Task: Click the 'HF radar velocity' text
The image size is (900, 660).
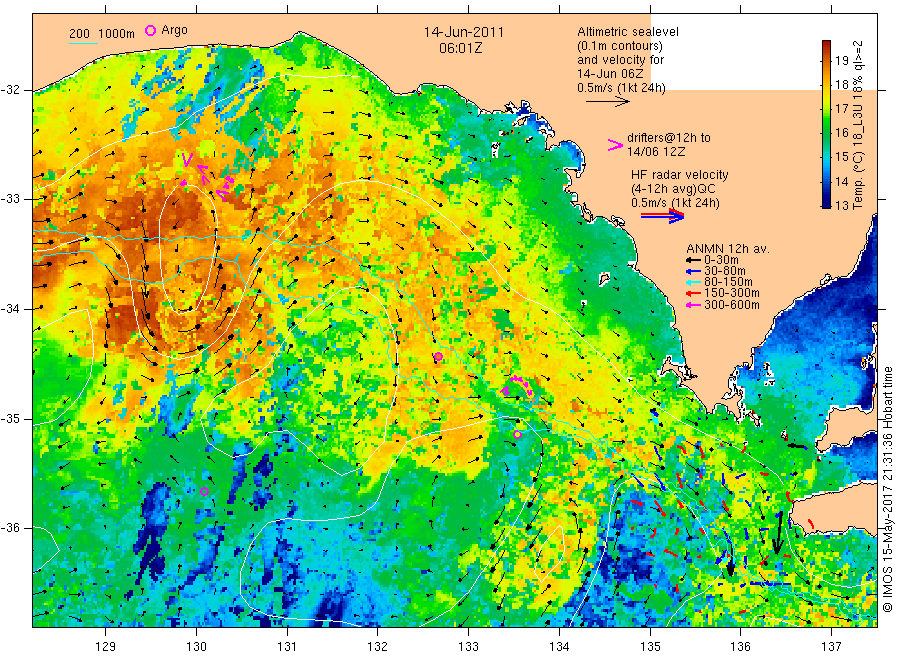Action: (x=680, y=174)
